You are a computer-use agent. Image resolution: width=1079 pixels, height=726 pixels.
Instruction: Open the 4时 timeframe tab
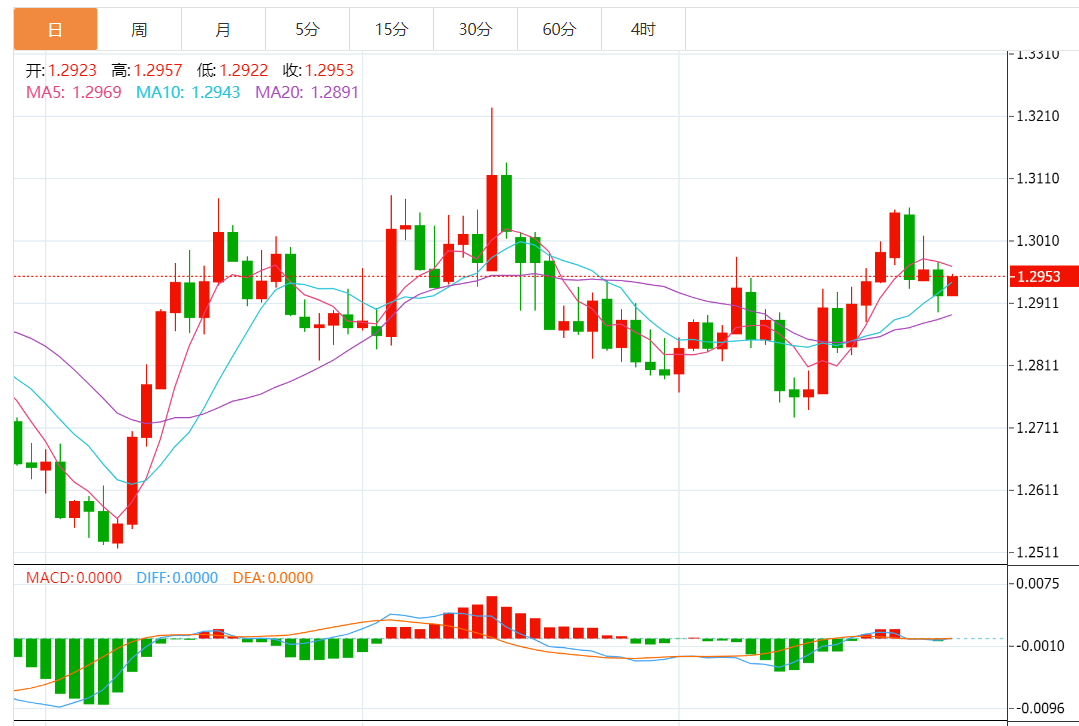(x=643, y=30)
